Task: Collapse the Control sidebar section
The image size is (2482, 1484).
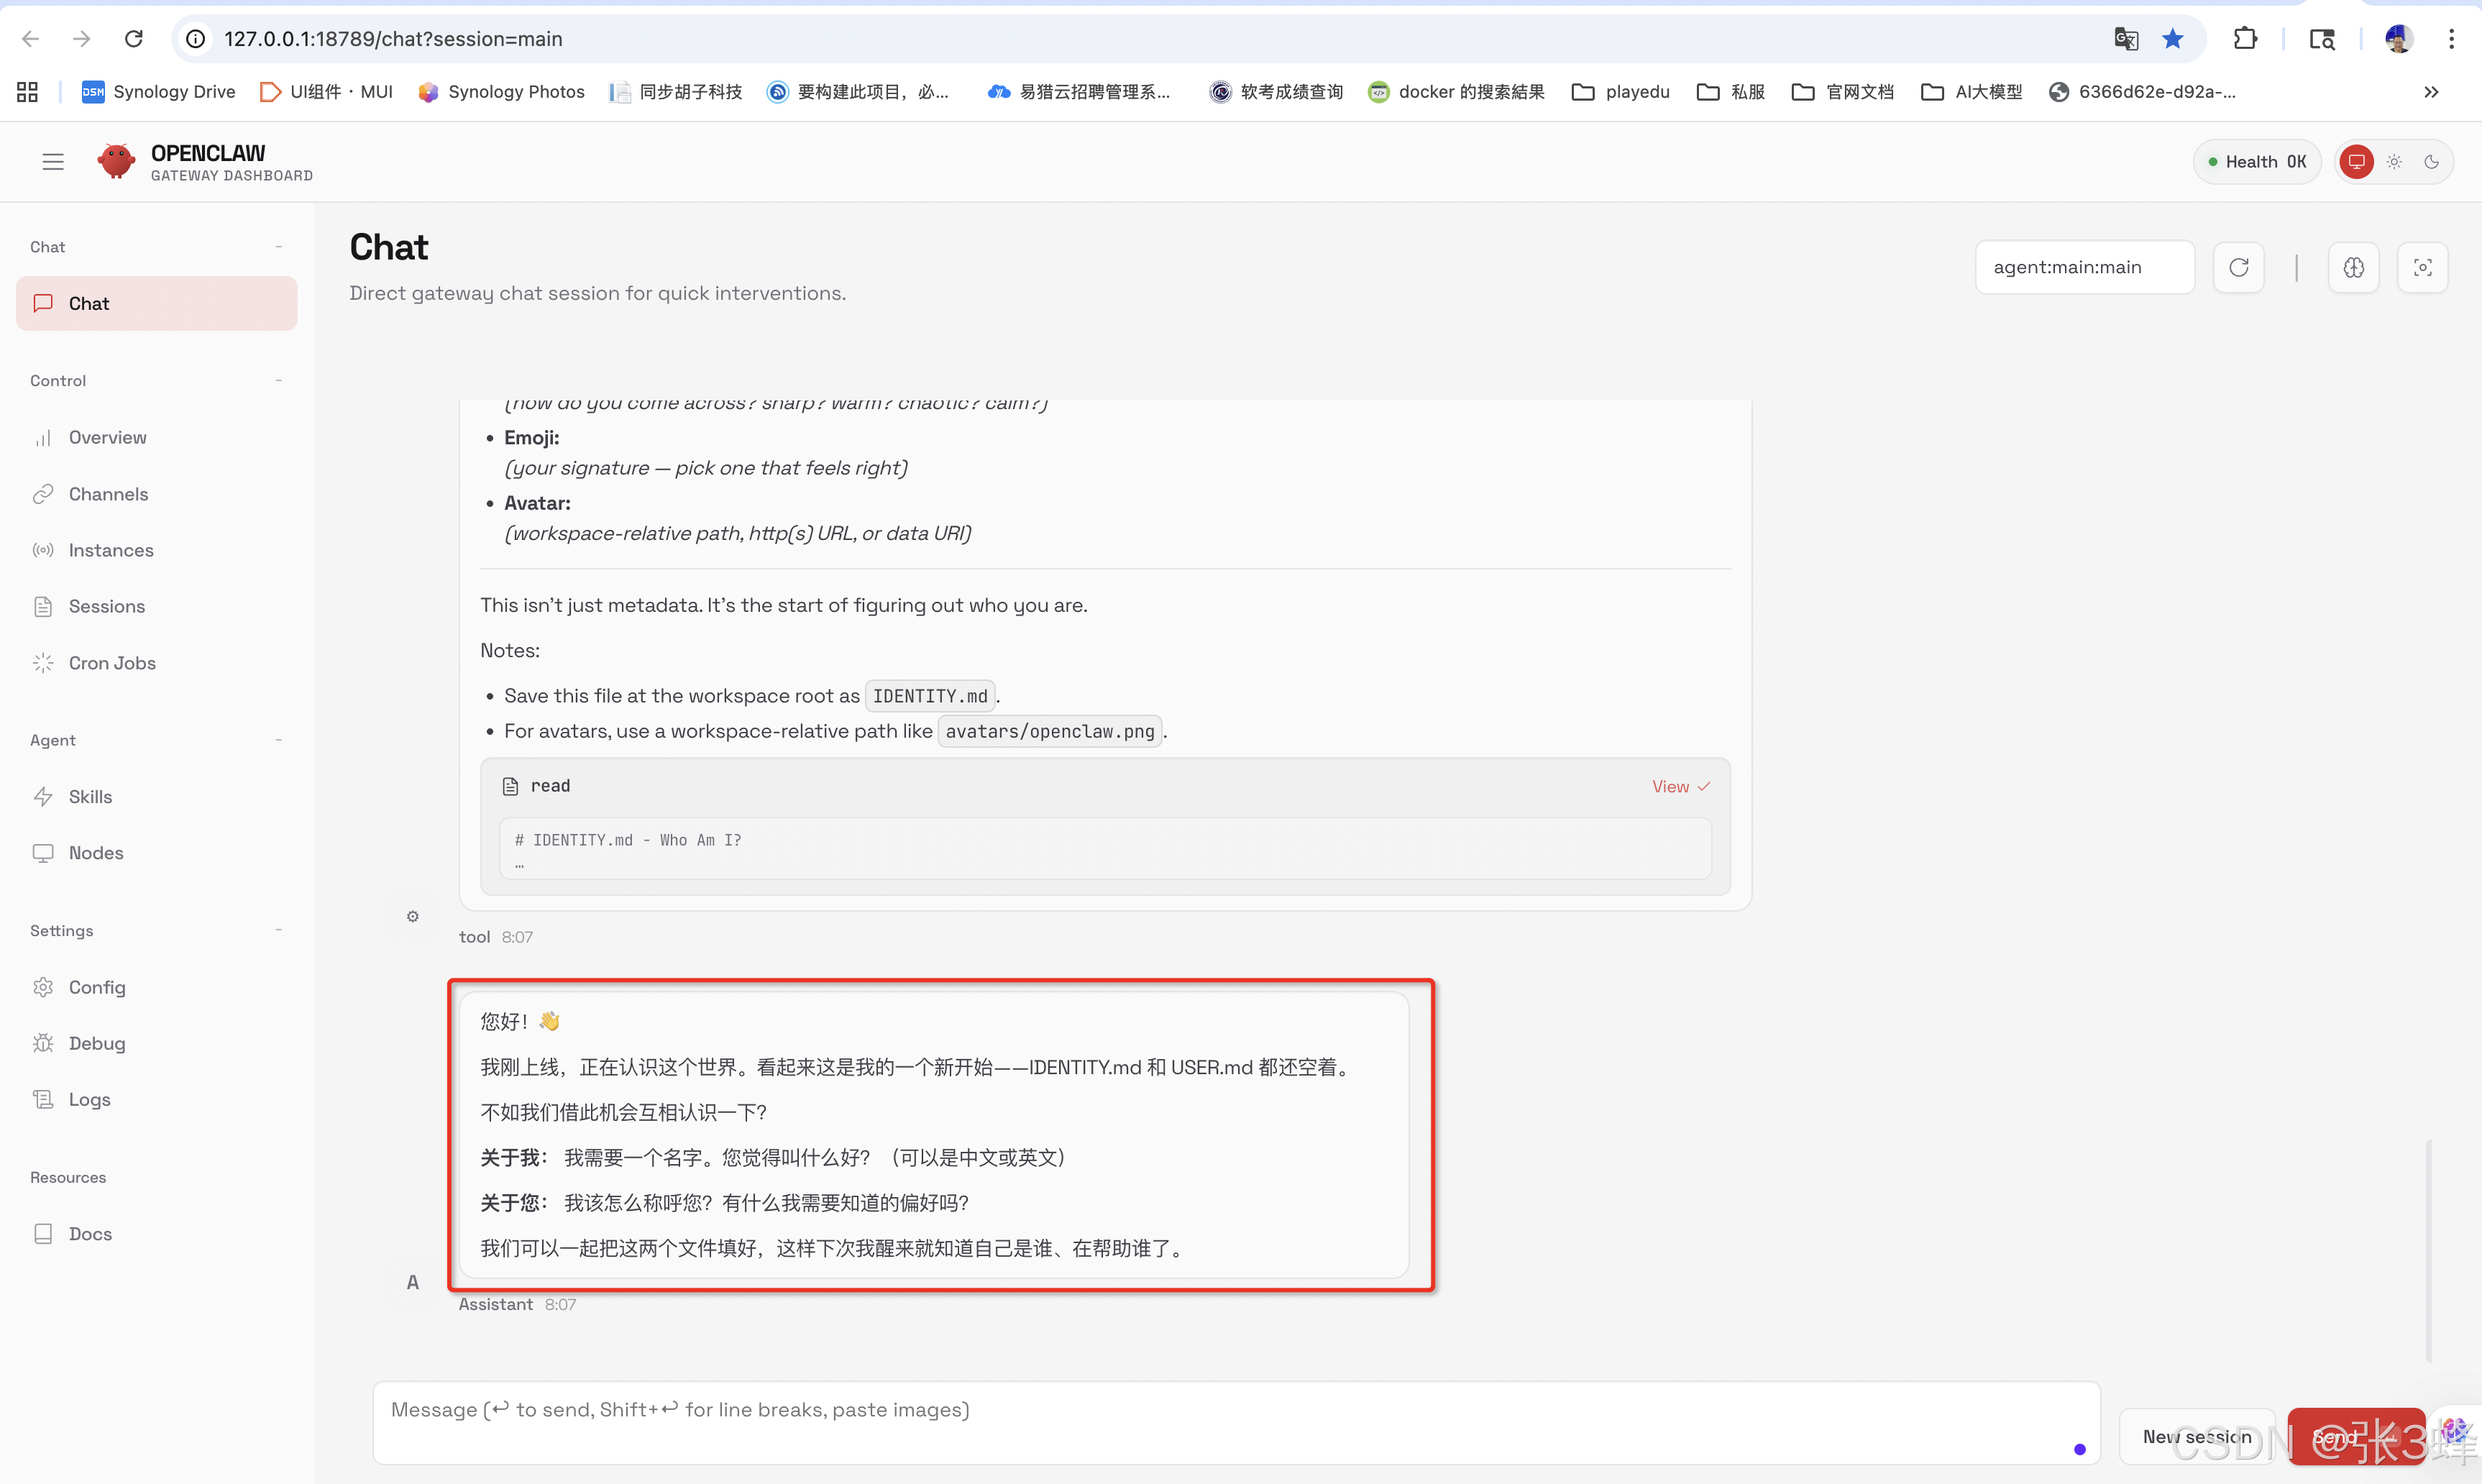Action: tap(278, 380)
